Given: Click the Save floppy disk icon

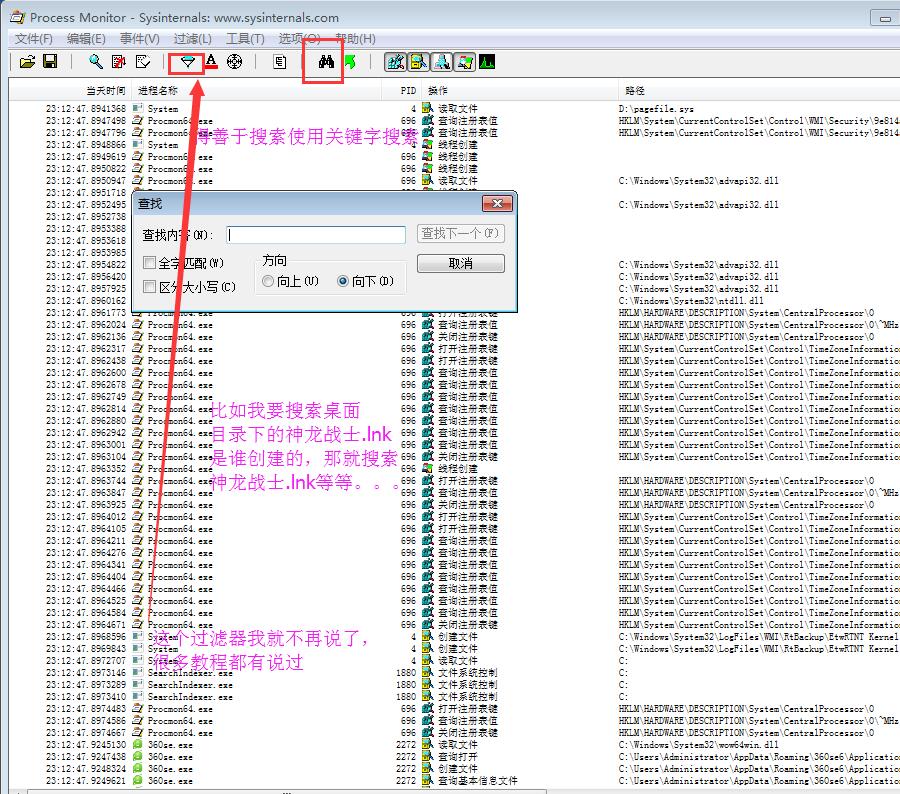Looking at the screenshot, I should click(x=50, y=62).
